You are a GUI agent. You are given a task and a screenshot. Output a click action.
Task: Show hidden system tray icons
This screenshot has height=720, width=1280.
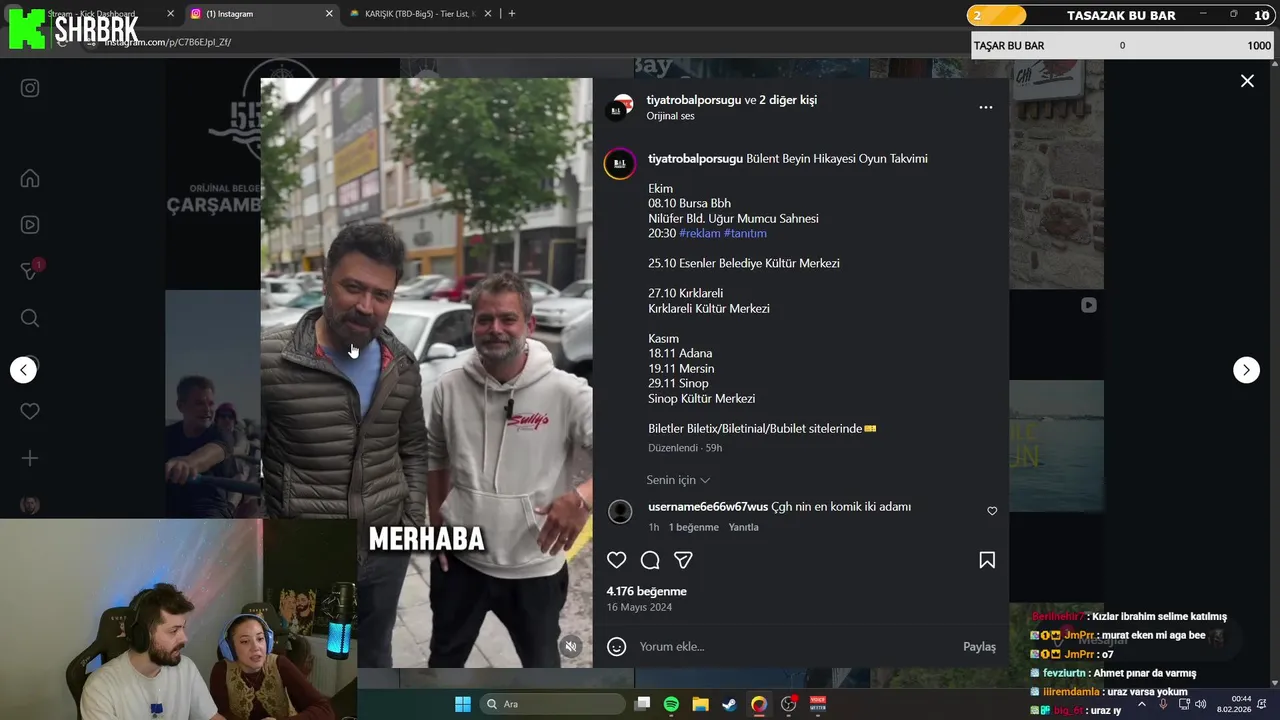tap(1142, 704)
